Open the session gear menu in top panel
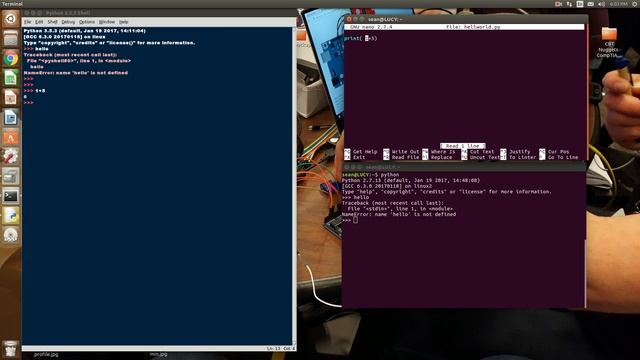The height and width of the screenshot is (360, 640). [635, 4]
